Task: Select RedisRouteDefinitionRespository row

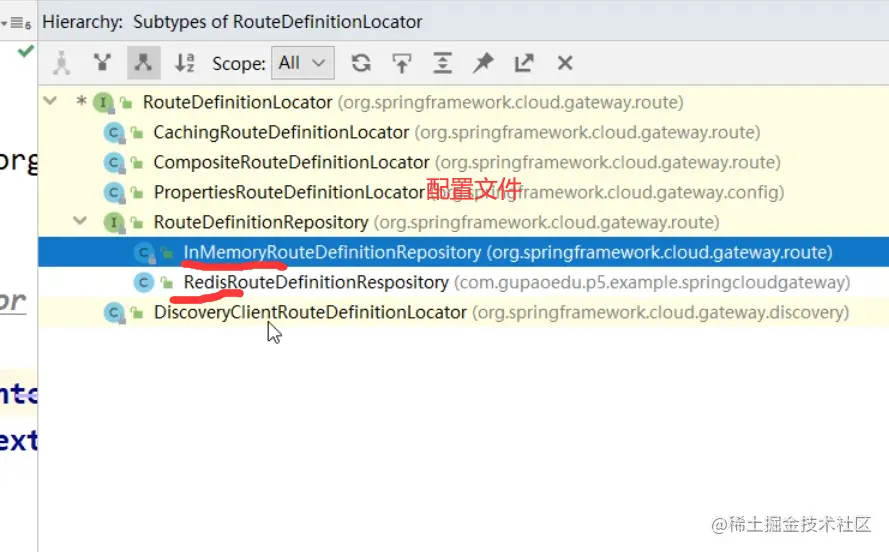Action: click(x=463, y=282)
